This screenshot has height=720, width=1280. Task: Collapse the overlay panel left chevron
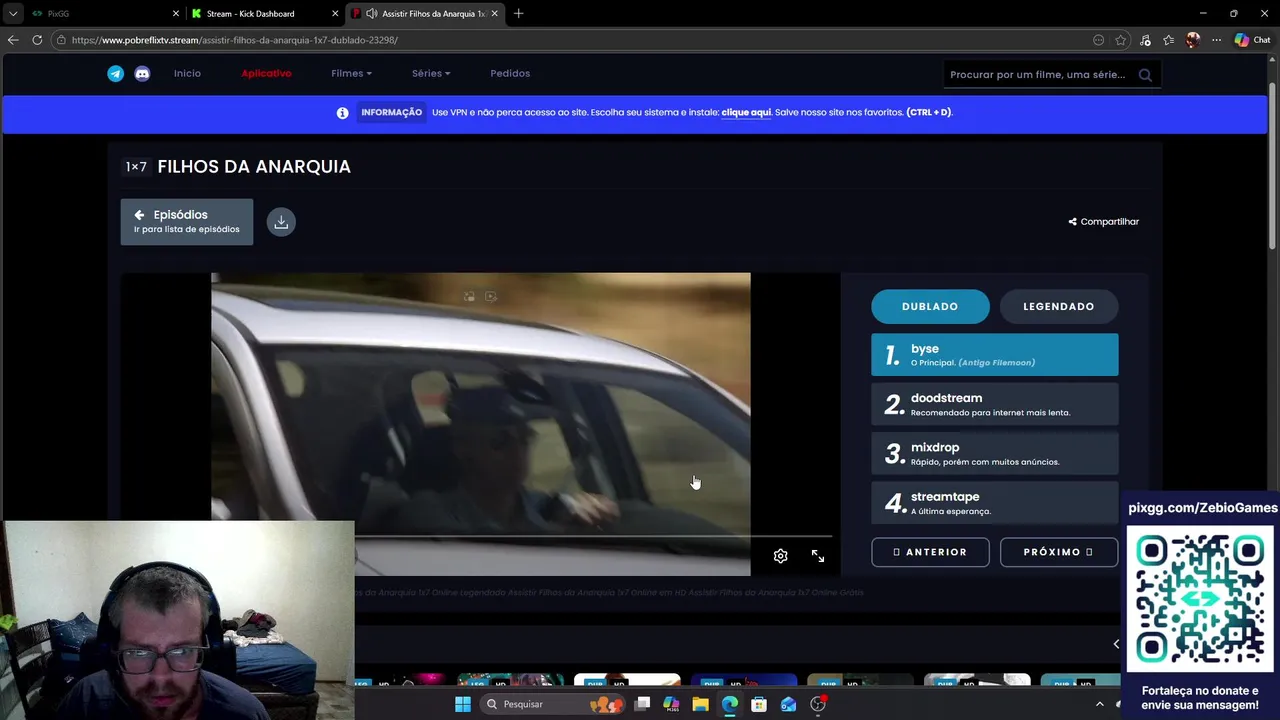1116,644
